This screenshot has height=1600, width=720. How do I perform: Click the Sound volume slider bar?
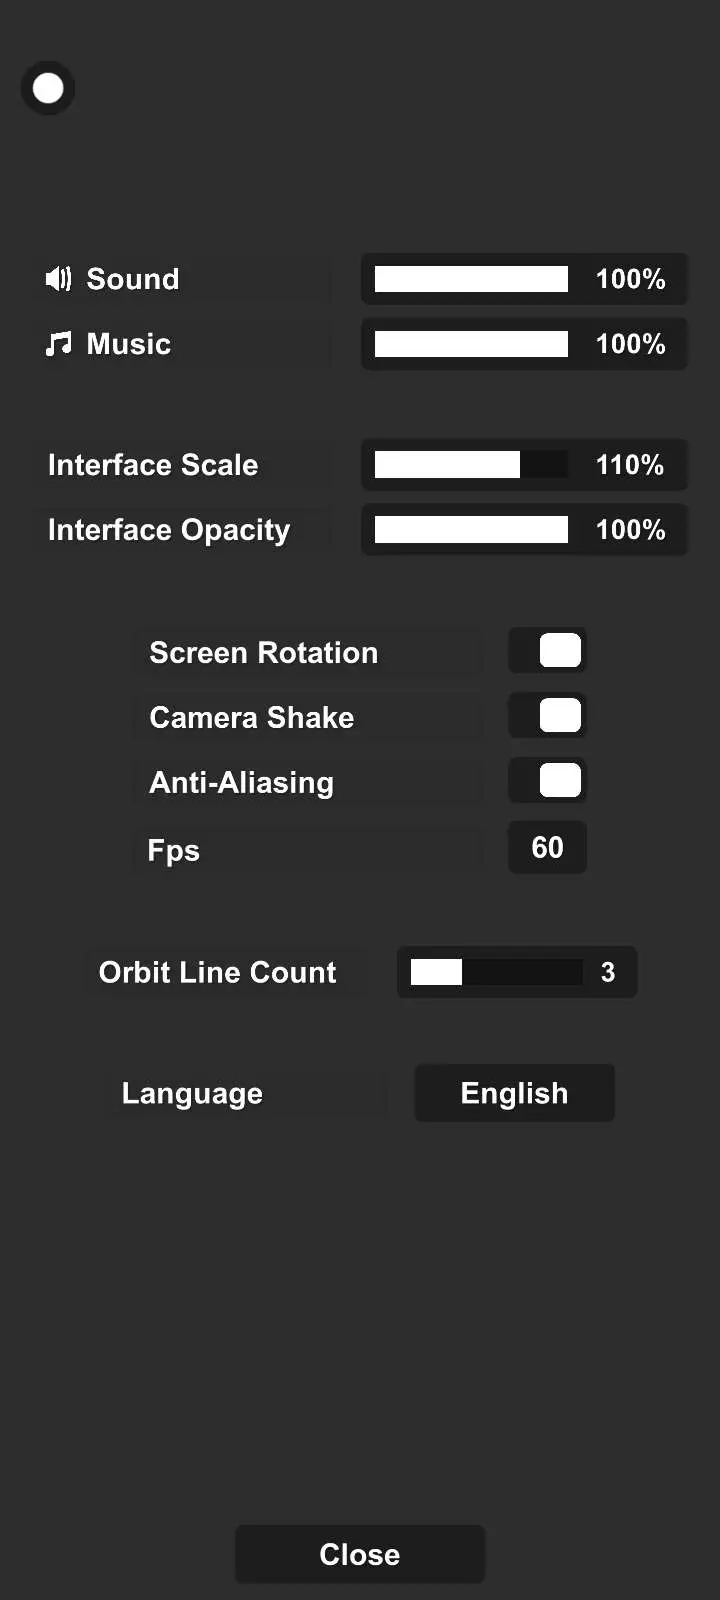tap(471, 279)
